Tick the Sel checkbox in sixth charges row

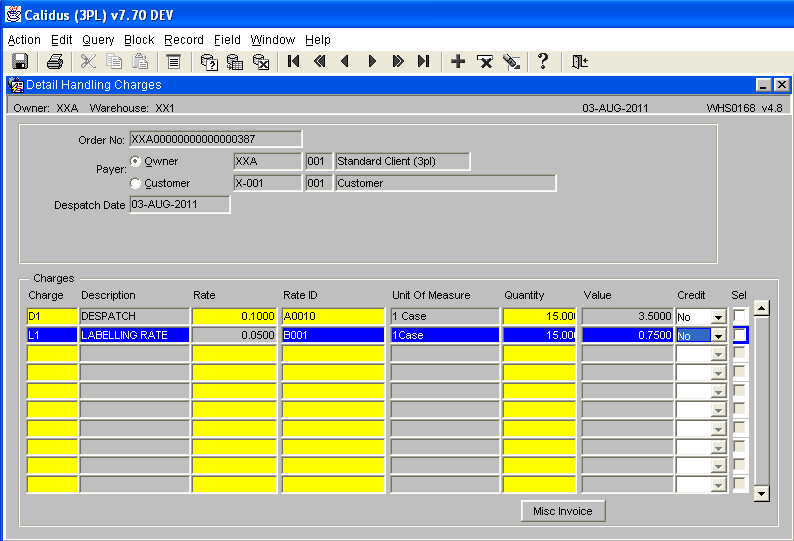coord(739,409)
